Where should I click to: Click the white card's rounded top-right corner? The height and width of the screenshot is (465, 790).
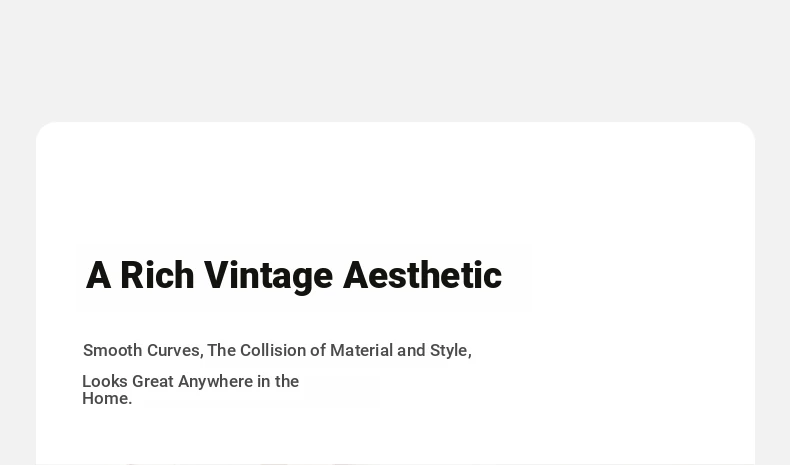point(746,130)
